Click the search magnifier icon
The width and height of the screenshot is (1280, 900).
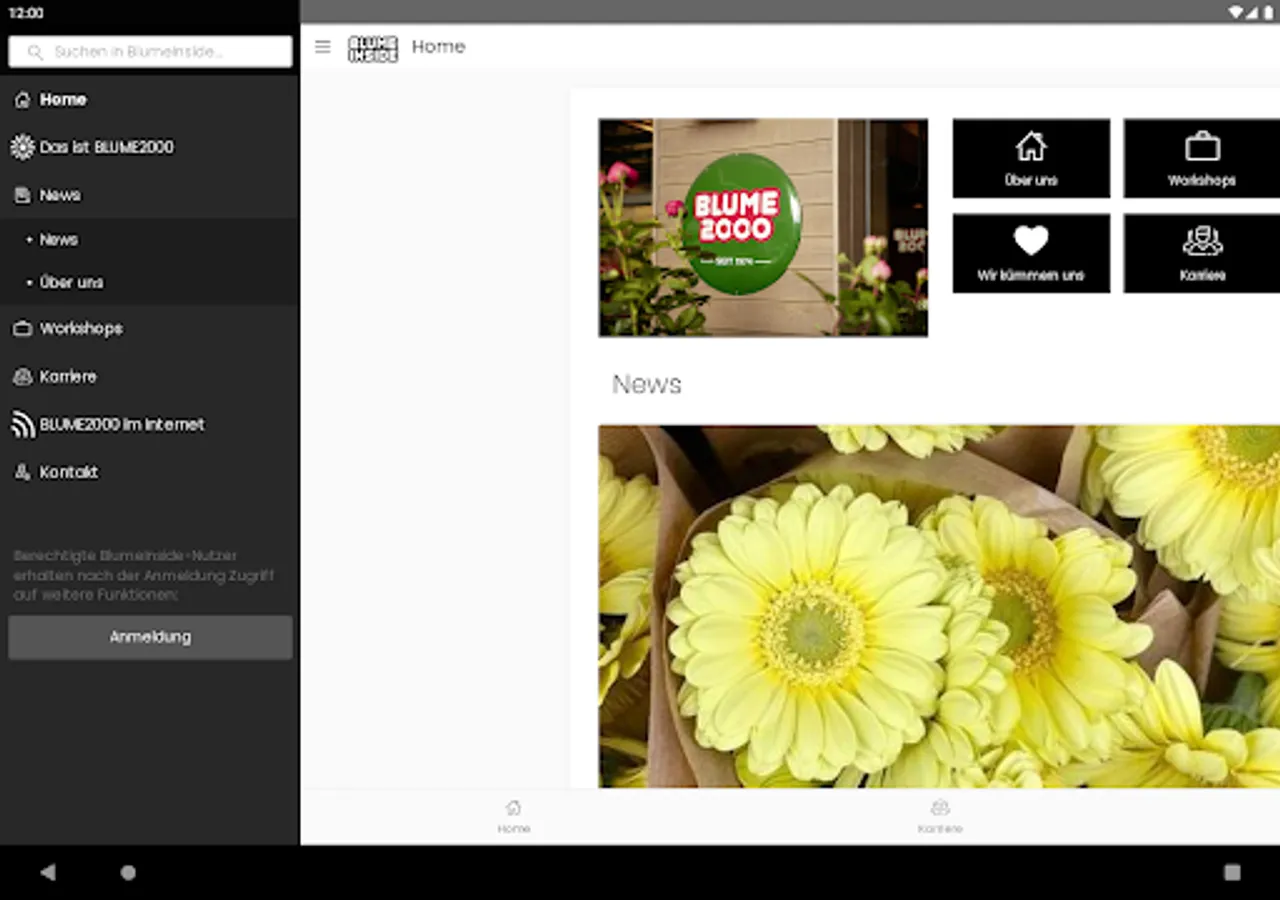pyautogui.click(x=35, y=52)
